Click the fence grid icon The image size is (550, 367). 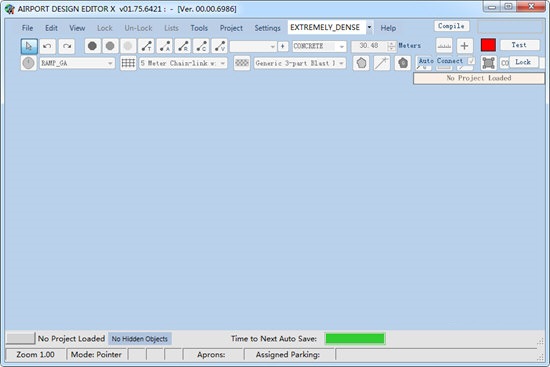point(128,64)
